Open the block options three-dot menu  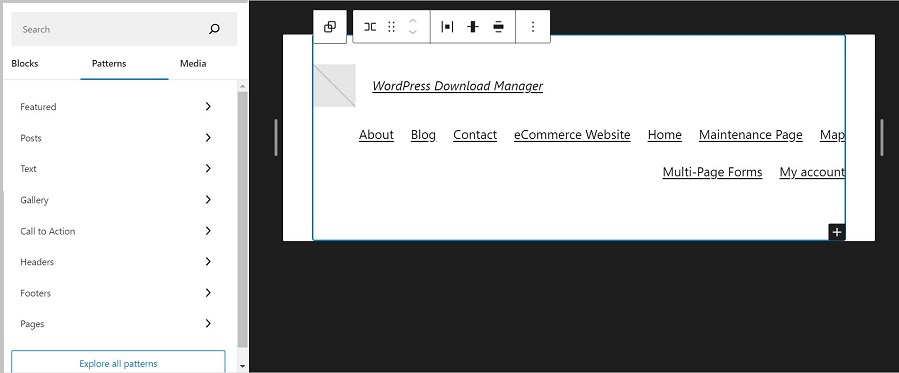tap(533, 27)
